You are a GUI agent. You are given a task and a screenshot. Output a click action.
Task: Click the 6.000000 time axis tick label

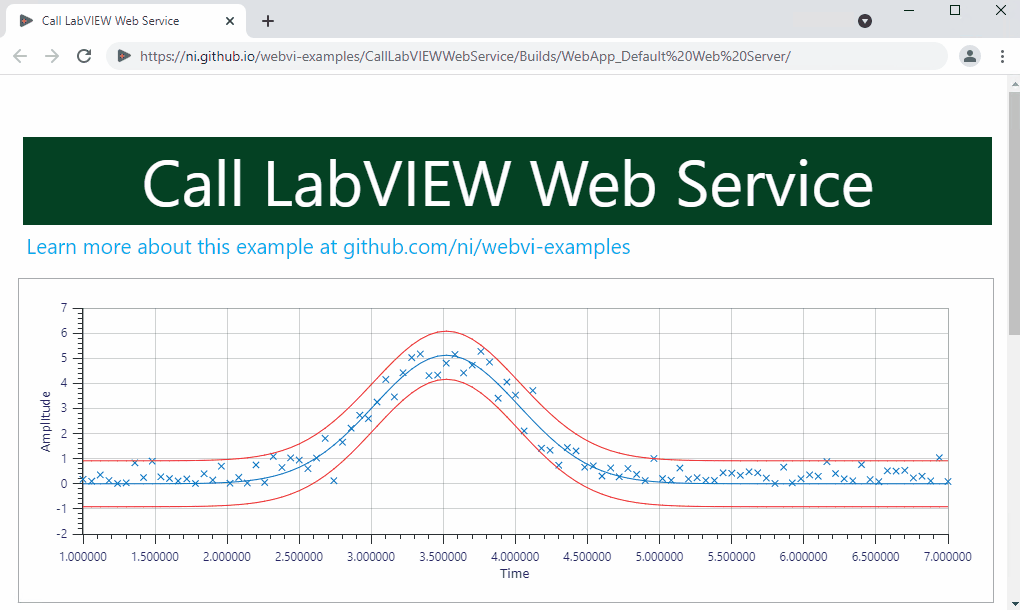click(x=803, y=557)
